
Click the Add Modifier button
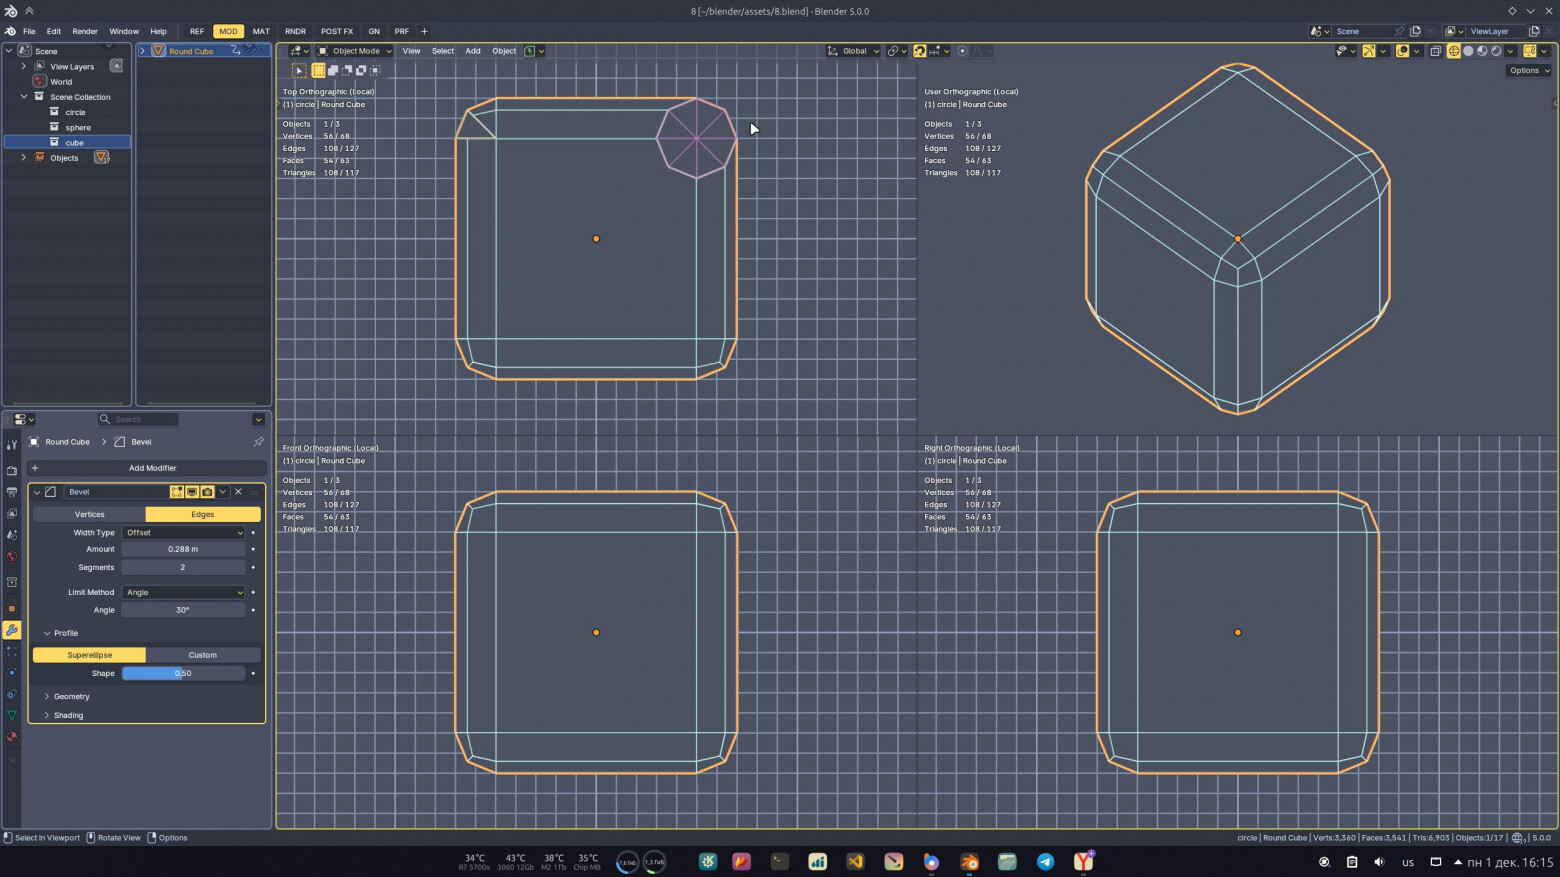point(152,468)
